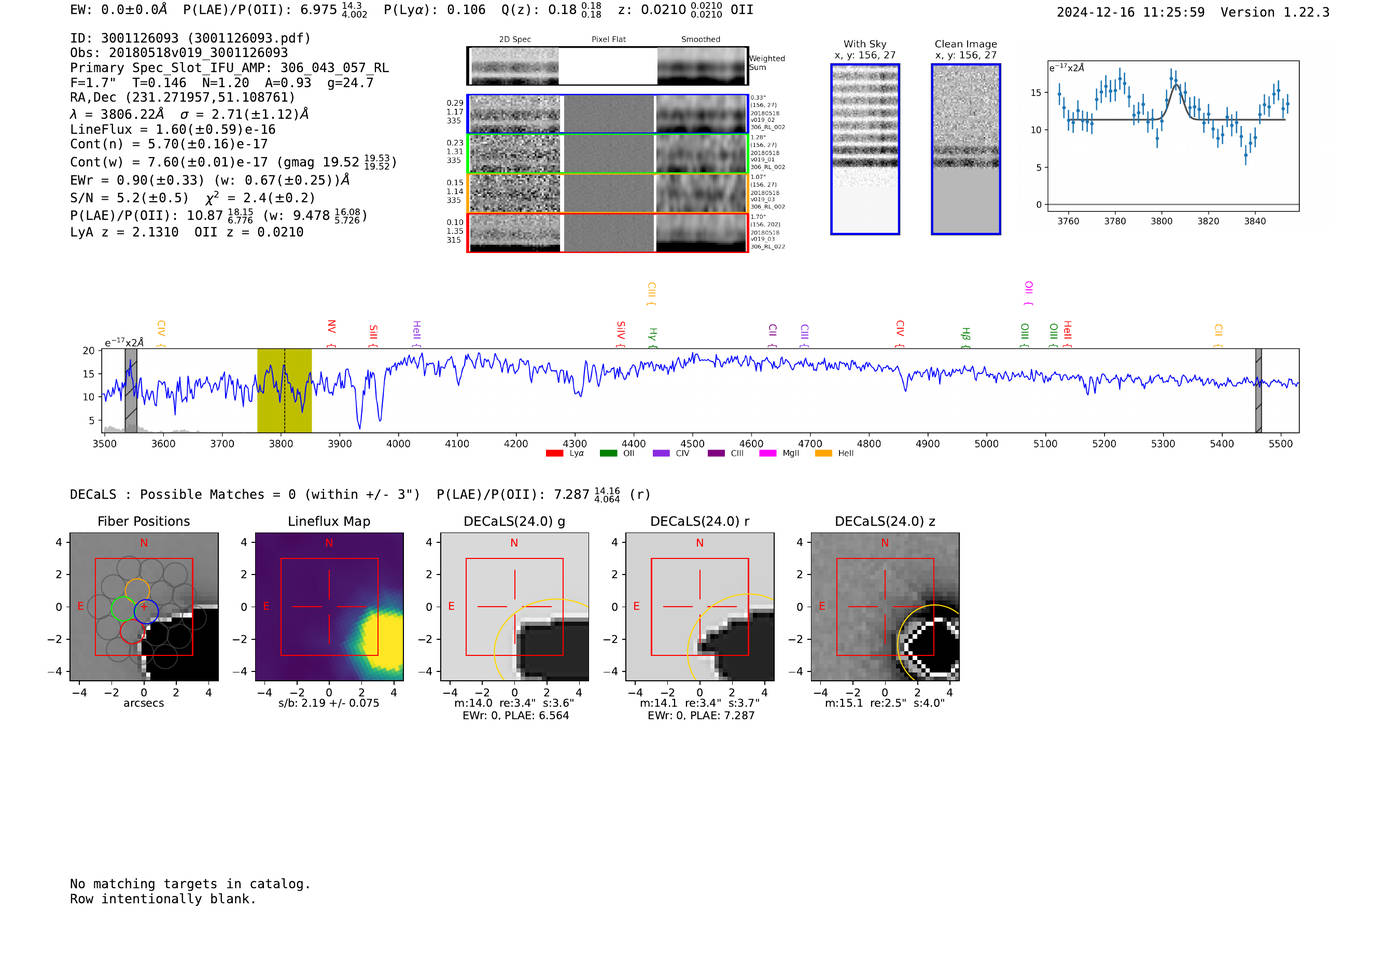Click the 'LyA z = 2.1310' text
1400x953 pixels.
tap(124, 232)
